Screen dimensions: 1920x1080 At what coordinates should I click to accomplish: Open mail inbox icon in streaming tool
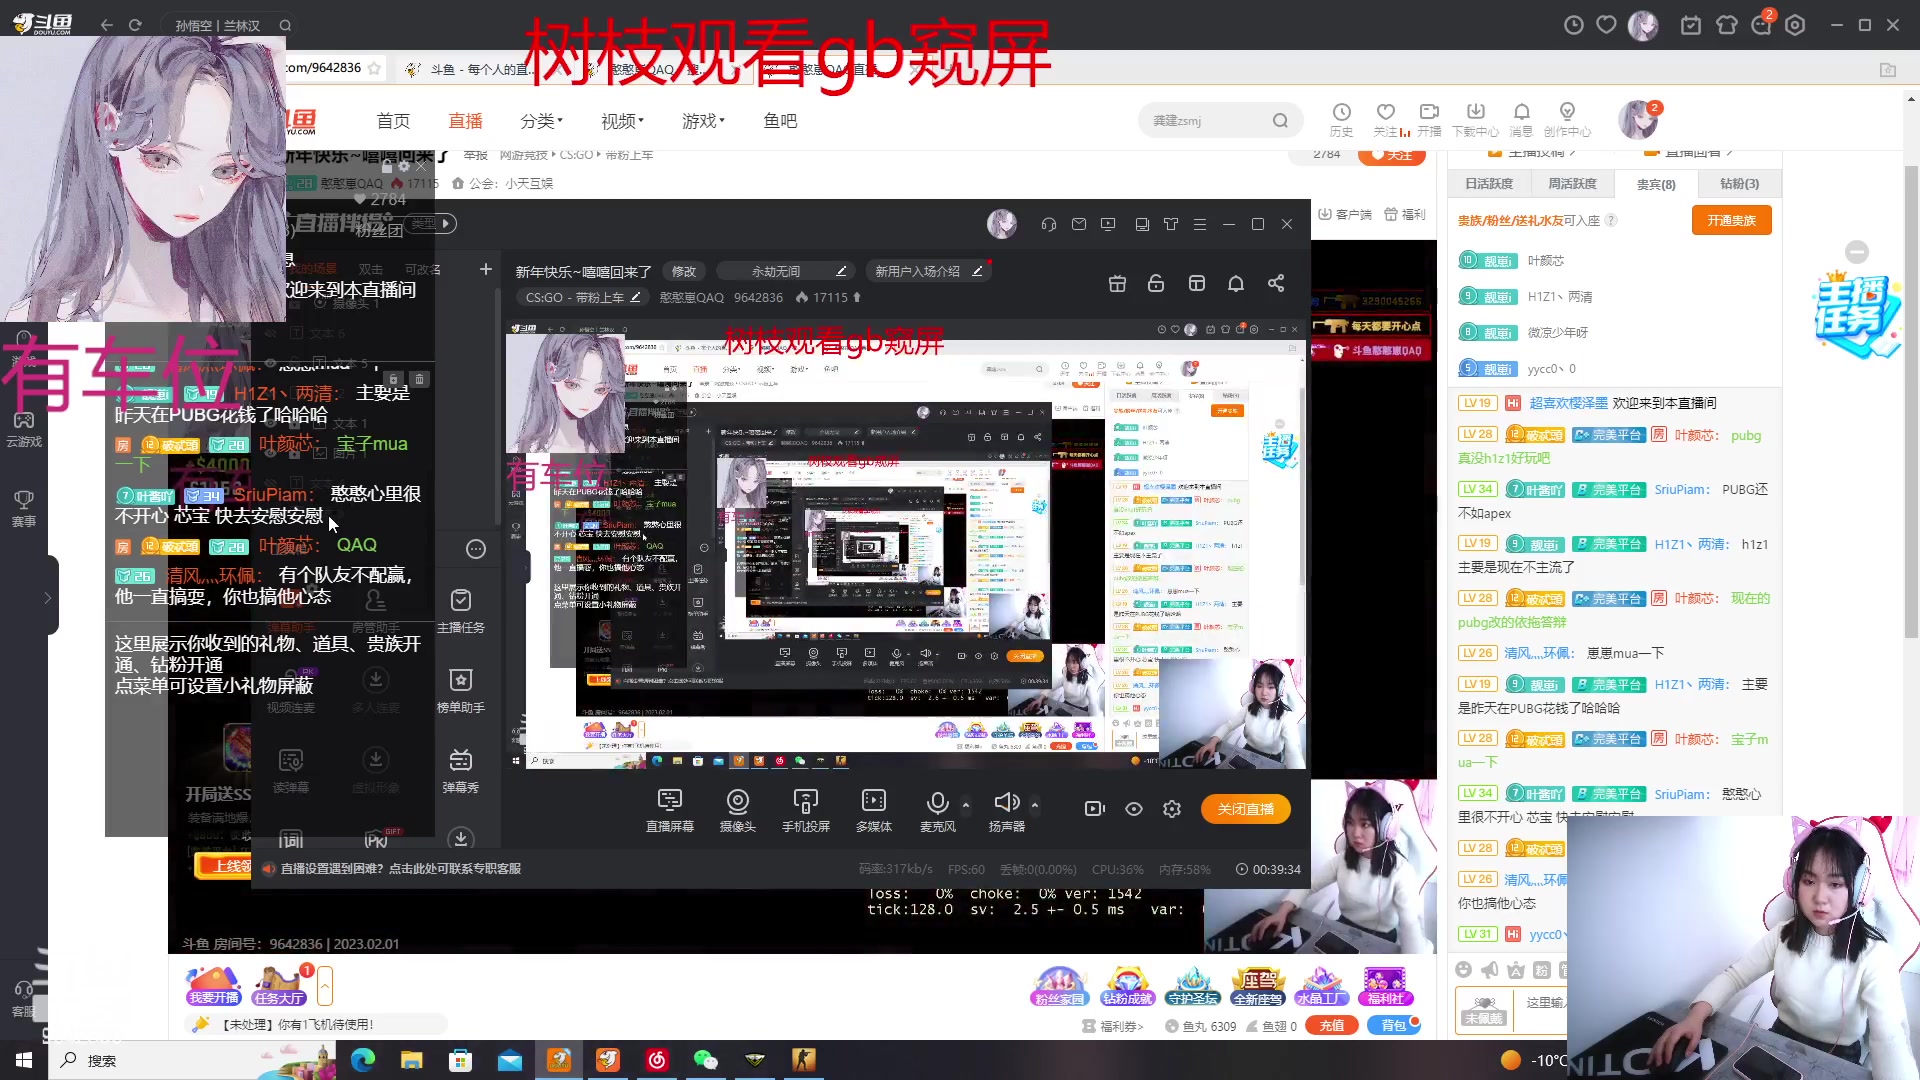coord(1079,224)
